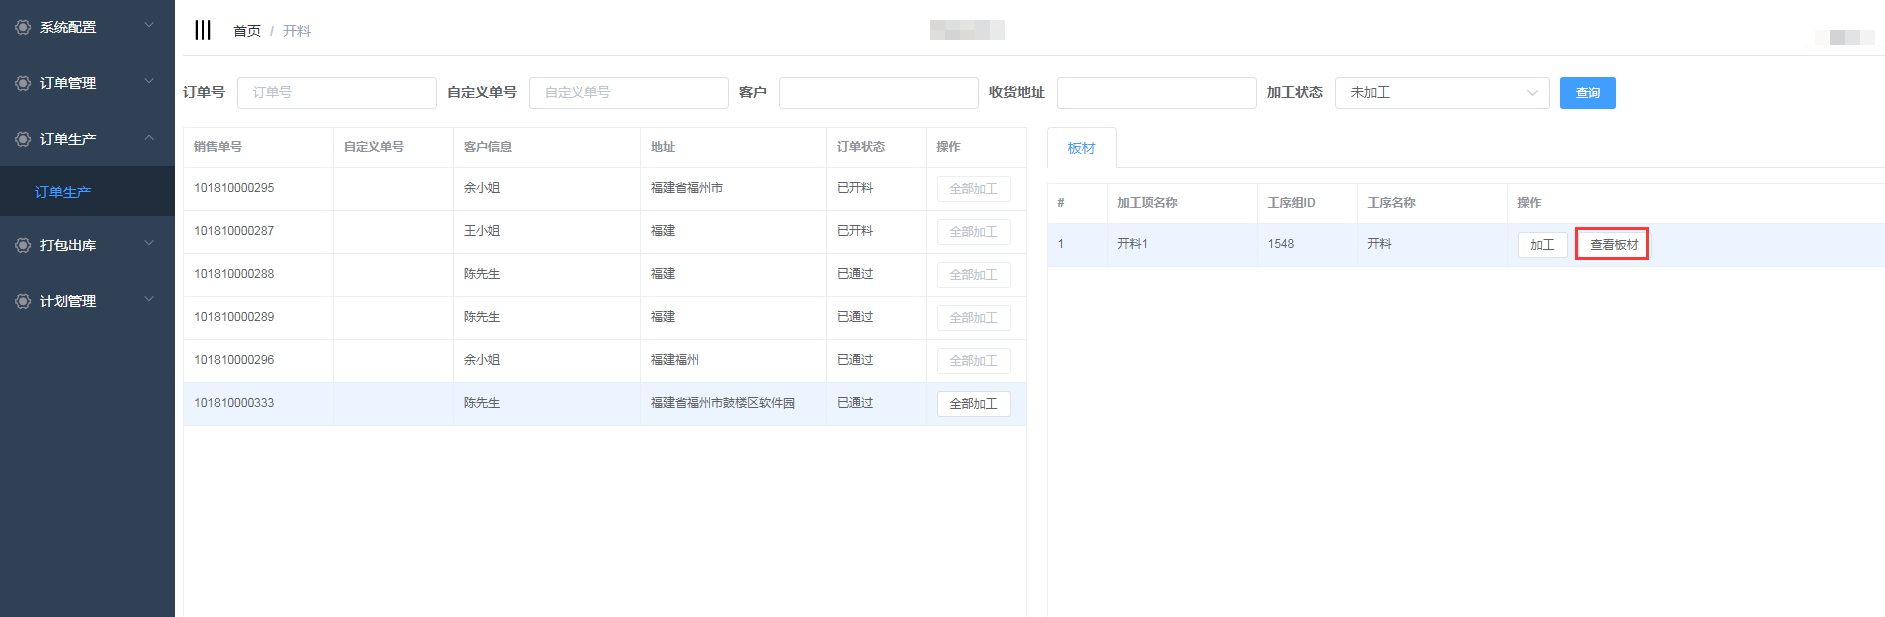Click the 查看板材 button
The height and width of the screenshot is (617, 1885).
coord(1613,245)
